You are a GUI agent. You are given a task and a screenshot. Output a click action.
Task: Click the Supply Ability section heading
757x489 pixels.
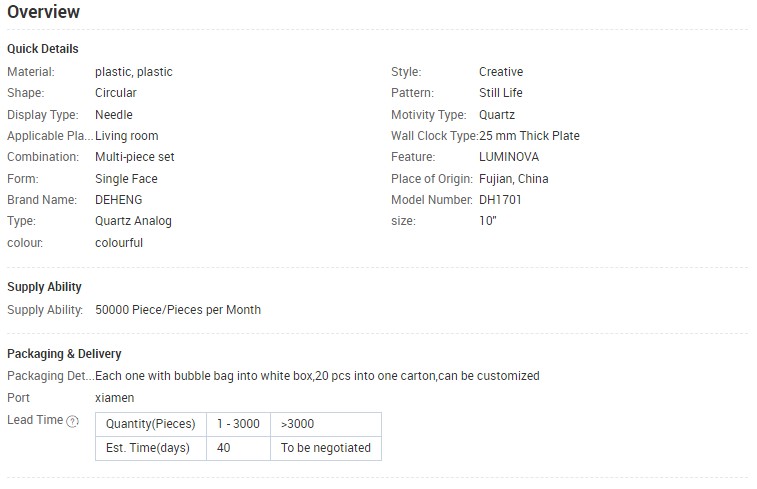tap(44, 287)
